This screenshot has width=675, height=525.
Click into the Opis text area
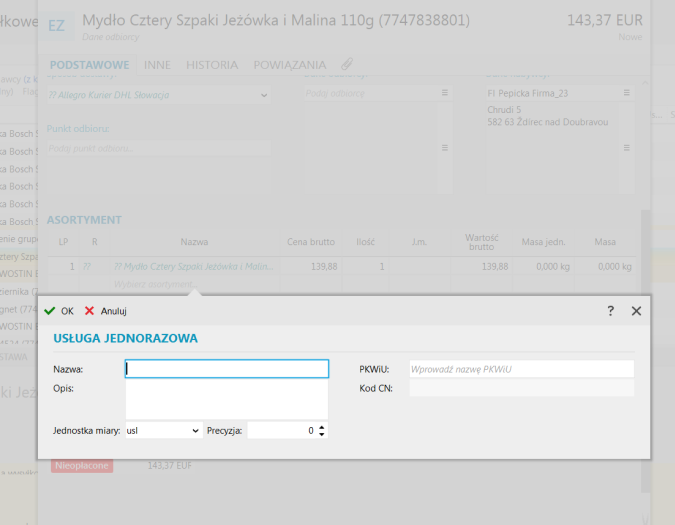coord(227,399)
